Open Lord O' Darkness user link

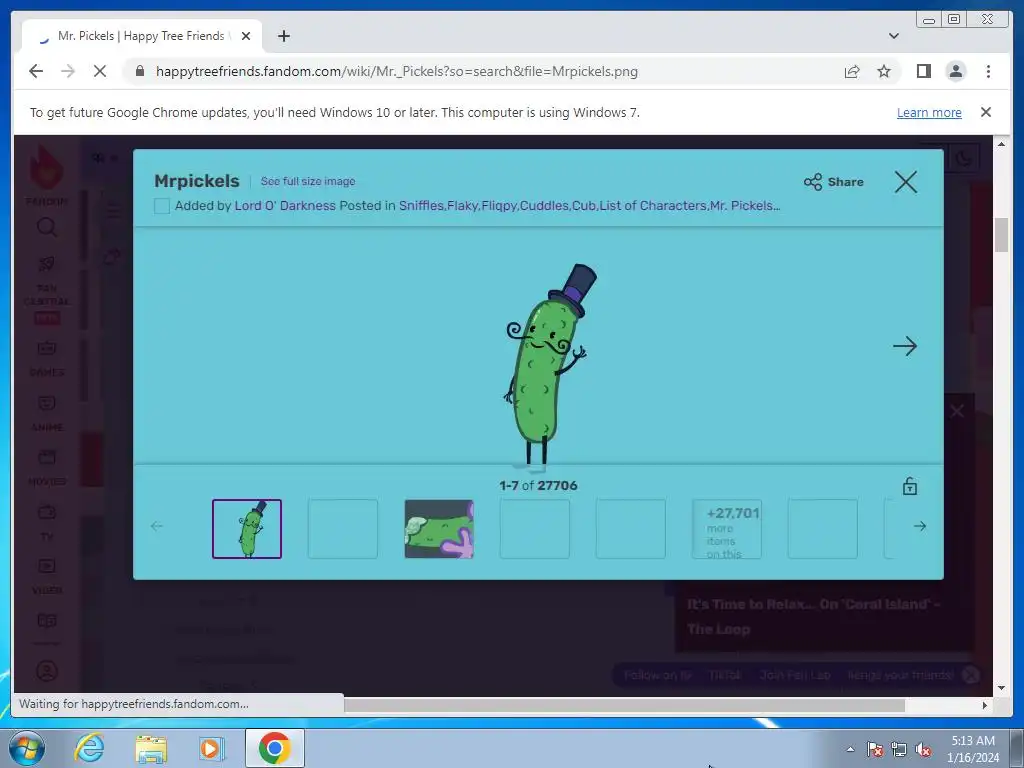pyautogui.click(x=285, y=206)
